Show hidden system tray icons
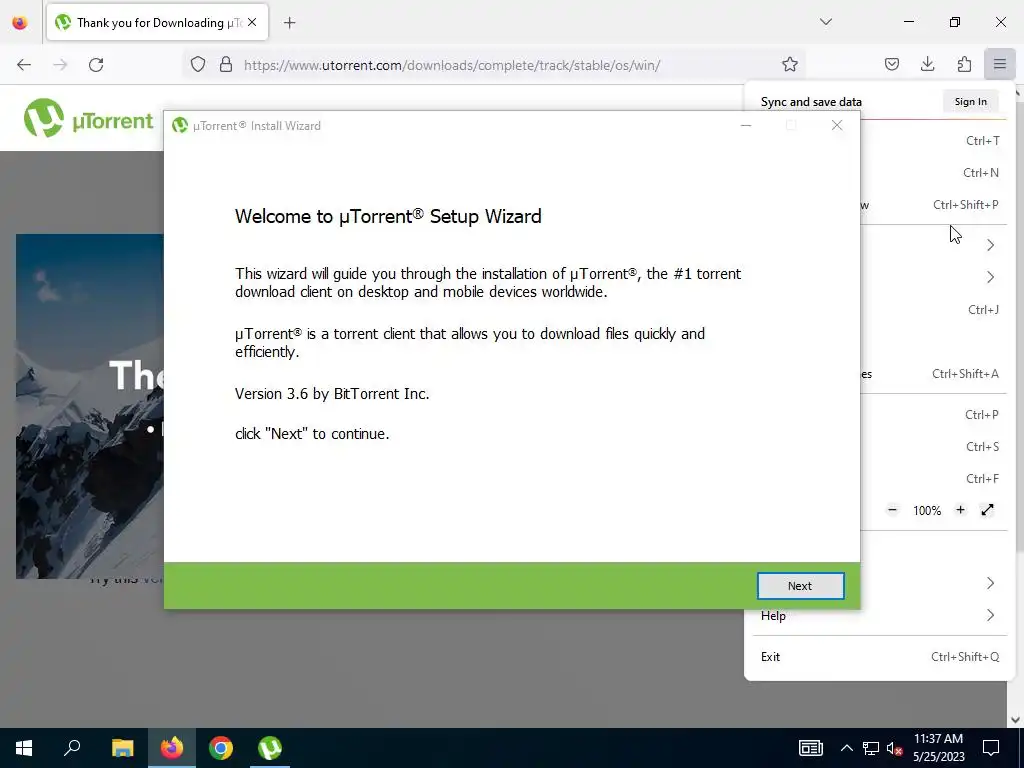Viewport: 1024px width, 768px height. 846,748
